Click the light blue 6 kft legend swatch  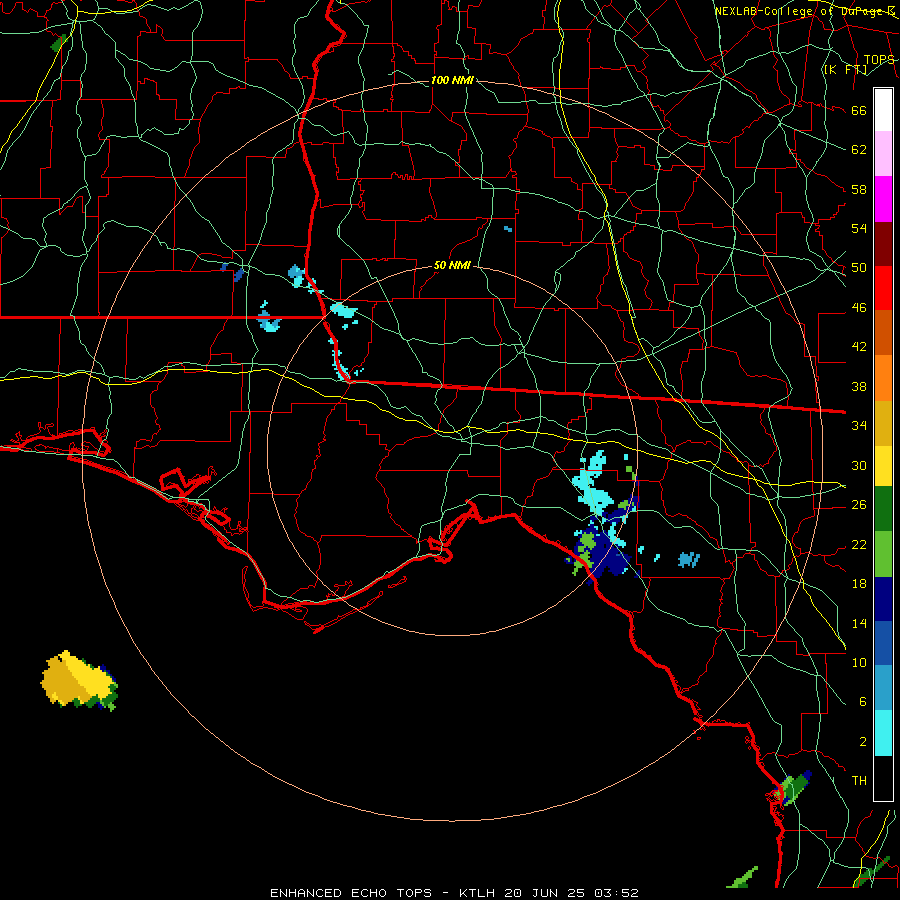click(x=883, y=688)
